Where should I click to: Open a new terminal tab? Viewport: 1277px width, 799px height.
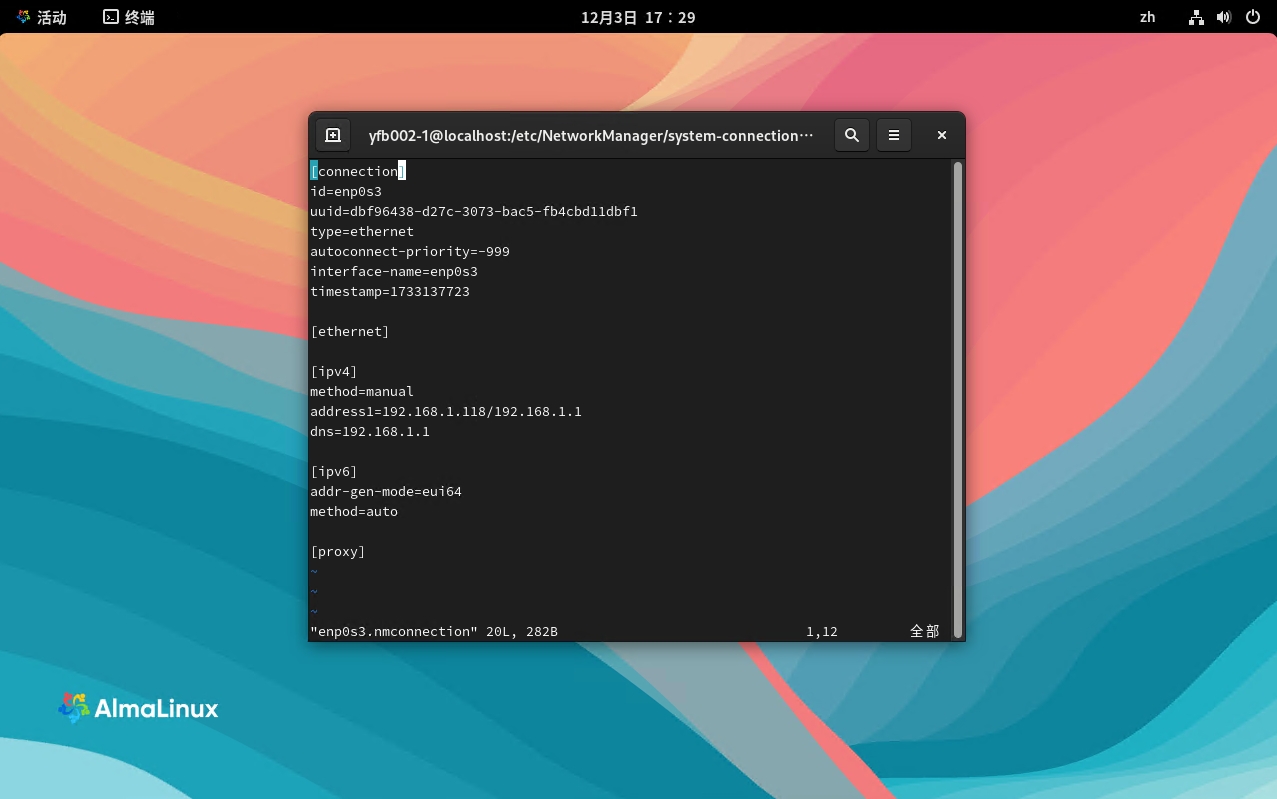tap(333, 135)
